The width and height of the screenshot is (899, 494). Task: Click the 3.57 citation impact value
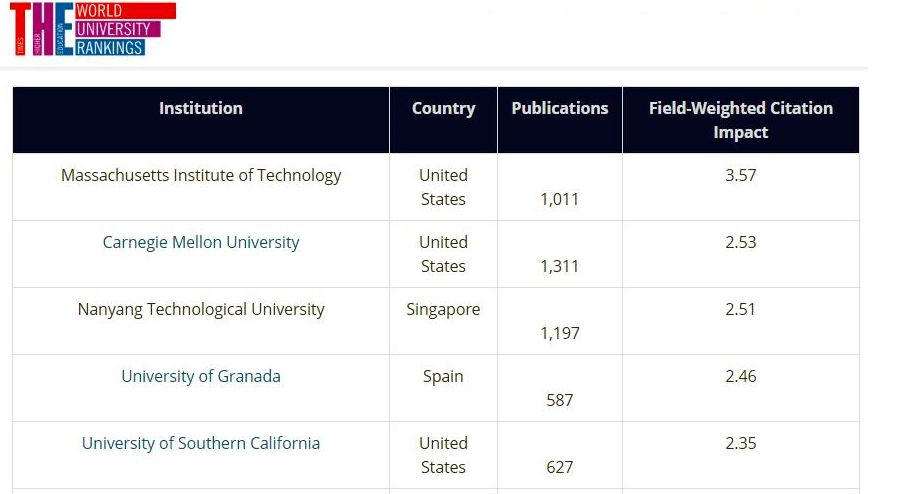pos(741,175)
